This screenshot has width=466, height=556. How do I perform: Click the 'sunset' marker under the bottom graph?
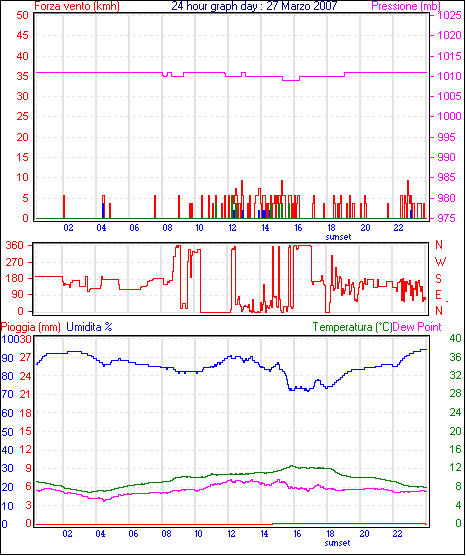click(337, 543)
